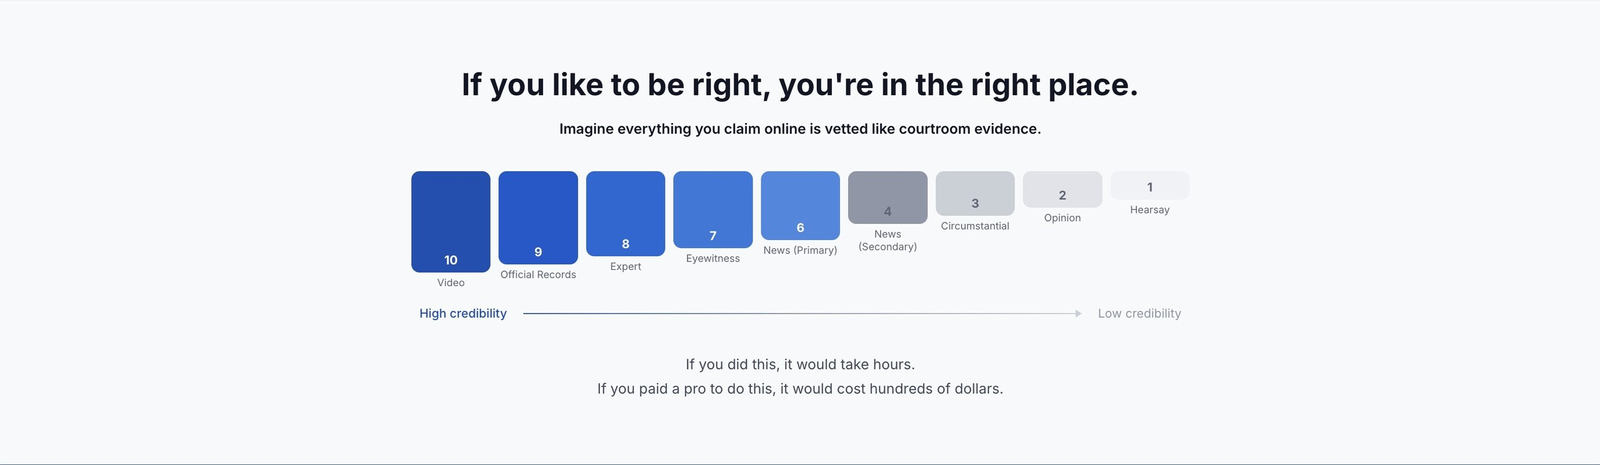This screenshot has width=1600, height=465.
Task: Click the "If you like to be right" headline
Action: click(800, 85)
